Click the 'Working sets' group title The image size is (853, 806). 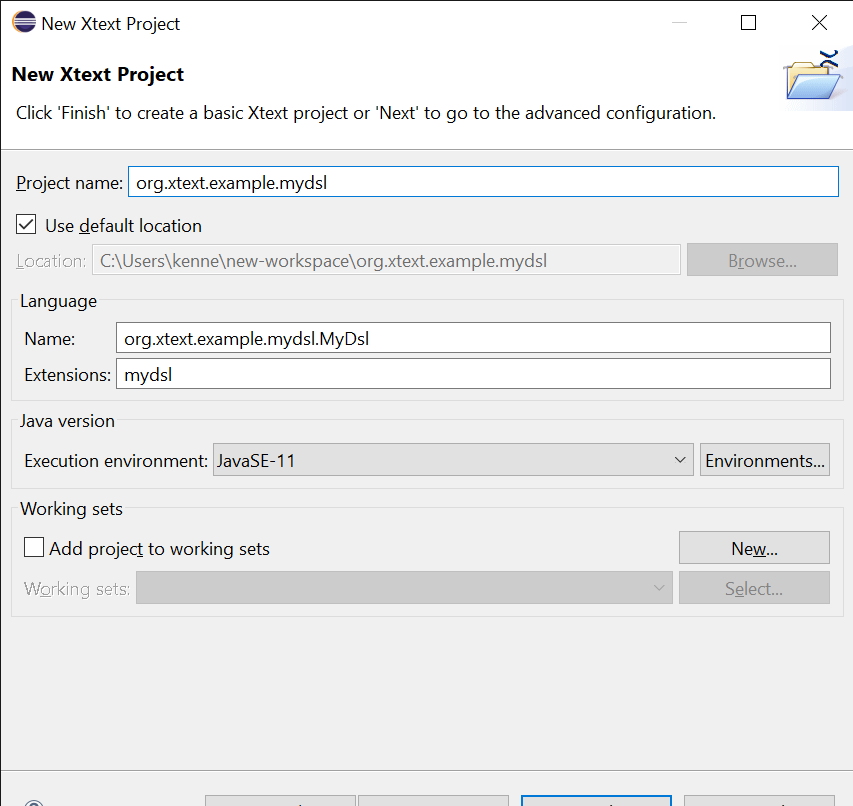coord(71,509)
